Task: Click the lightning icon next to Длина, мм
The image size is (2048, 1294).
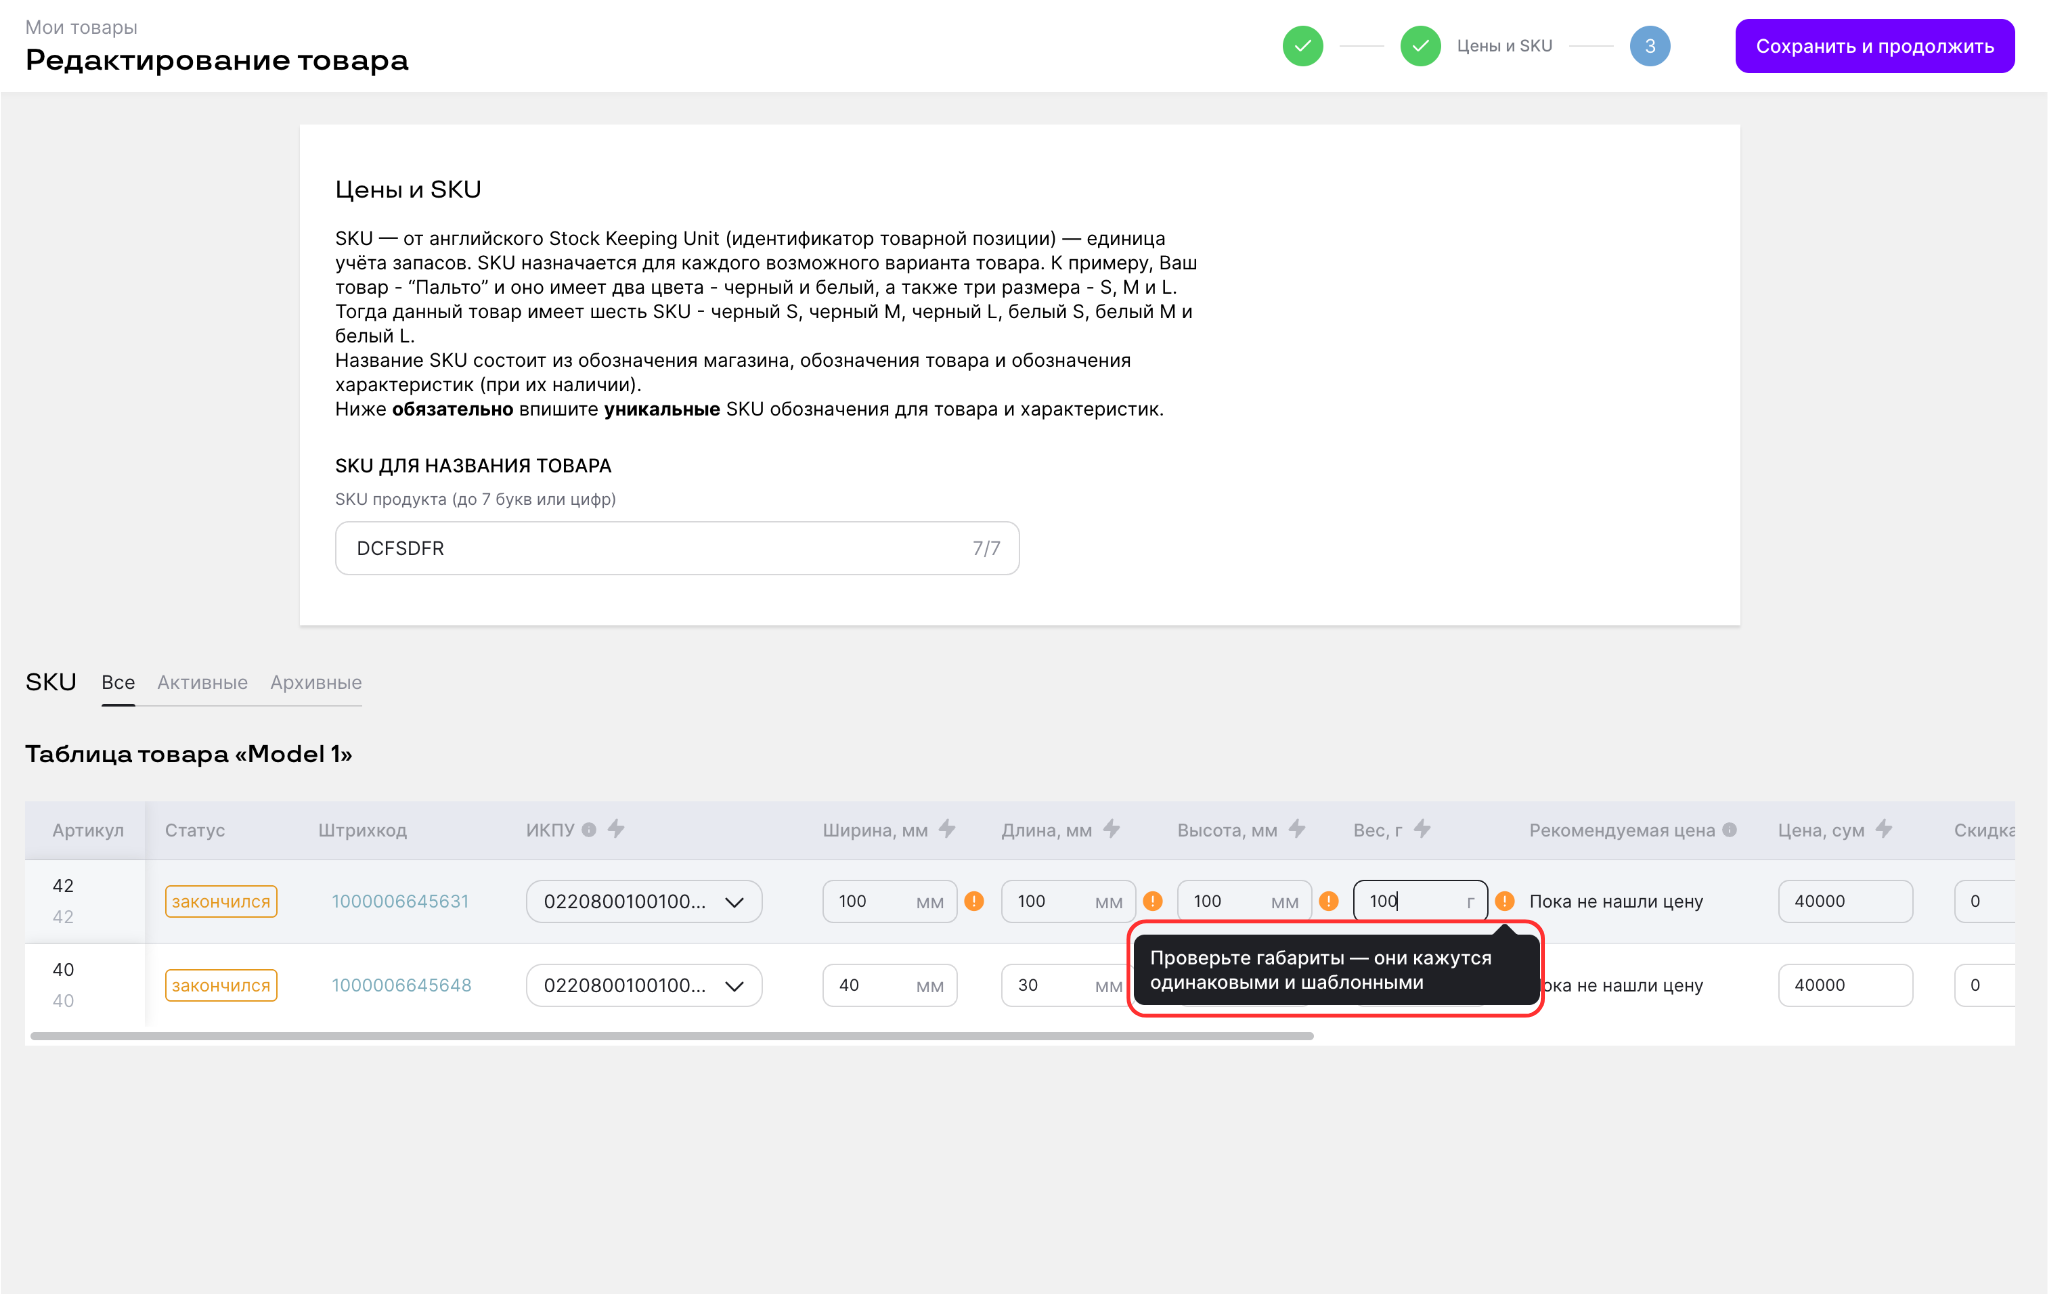Action: click(x=1111, y=829)
